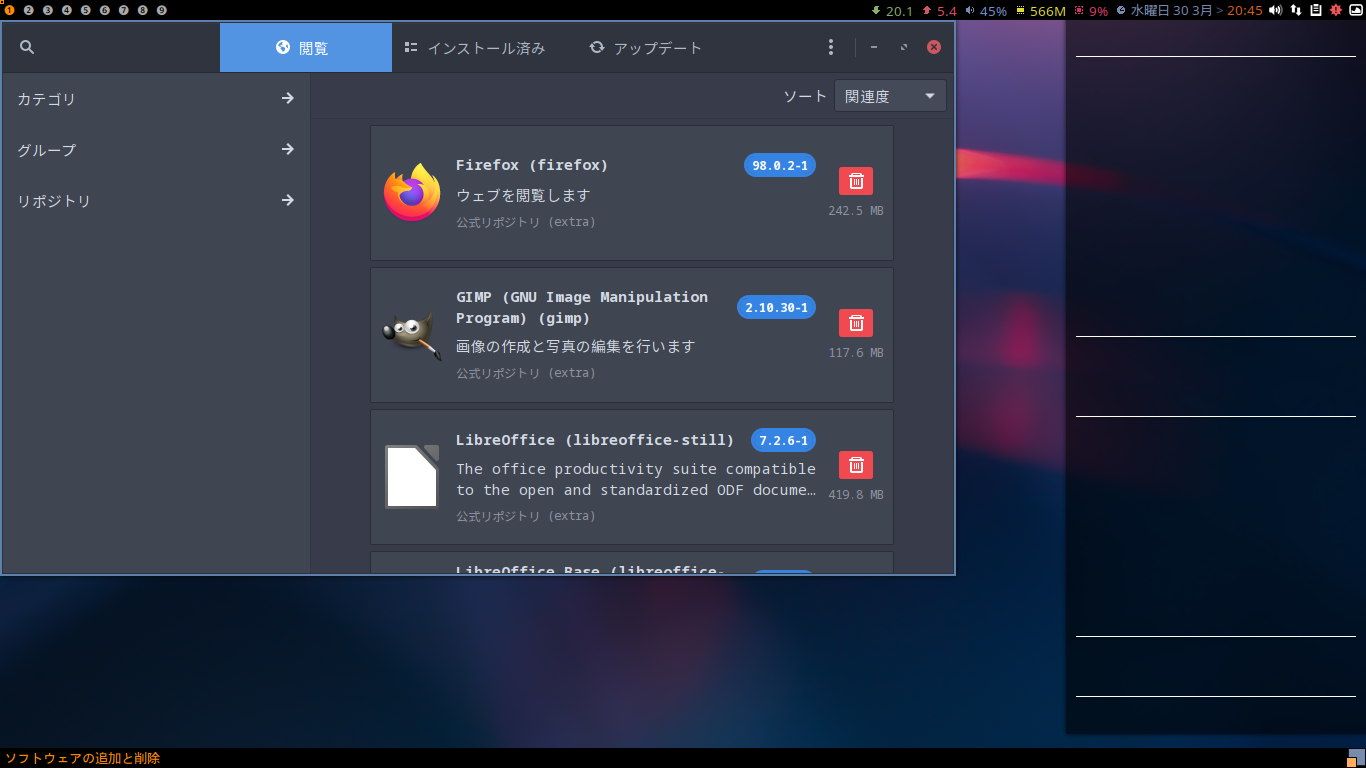Image resolution: width=1366 pixels, height=768 pixels.
Task: Click the clipboard tray icon
Action: click(x=1316, y=10)
